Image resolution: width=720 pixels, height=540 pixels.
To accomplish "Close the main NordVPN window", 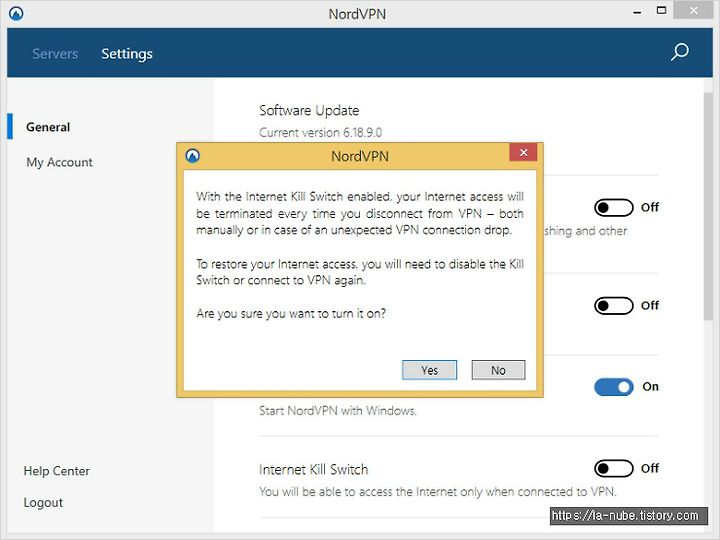I will pyautogui.click(x=693, y=10).
